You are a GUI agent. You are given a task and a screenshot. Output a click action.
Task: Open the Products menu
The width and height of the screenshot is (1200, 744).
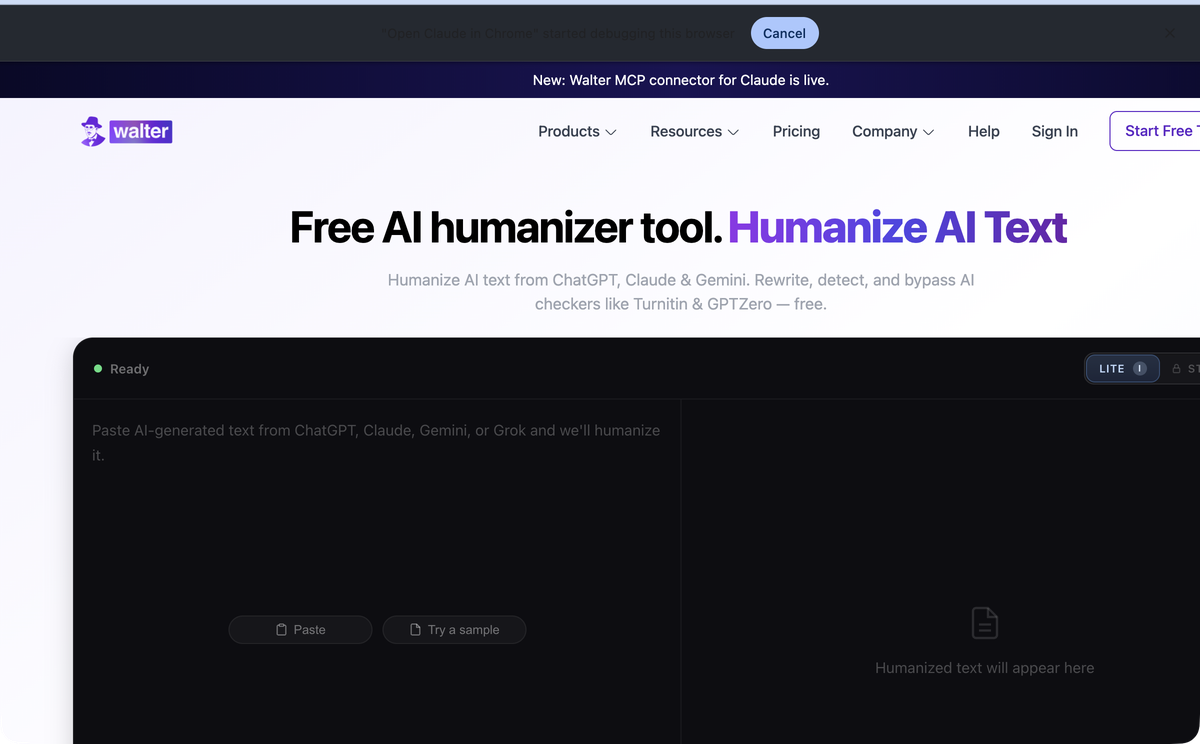[577, 131]
